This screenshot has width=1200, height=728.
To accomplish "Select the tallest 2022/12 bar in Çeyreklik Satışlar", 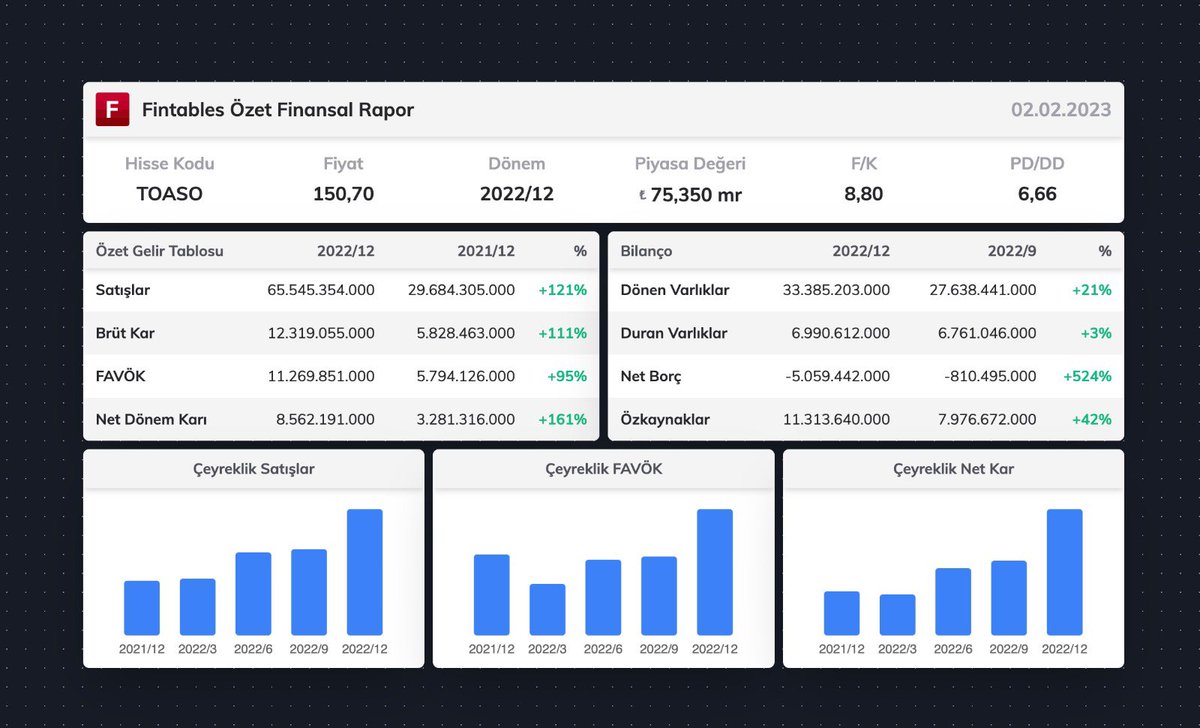I will click(x=365, y=572).
